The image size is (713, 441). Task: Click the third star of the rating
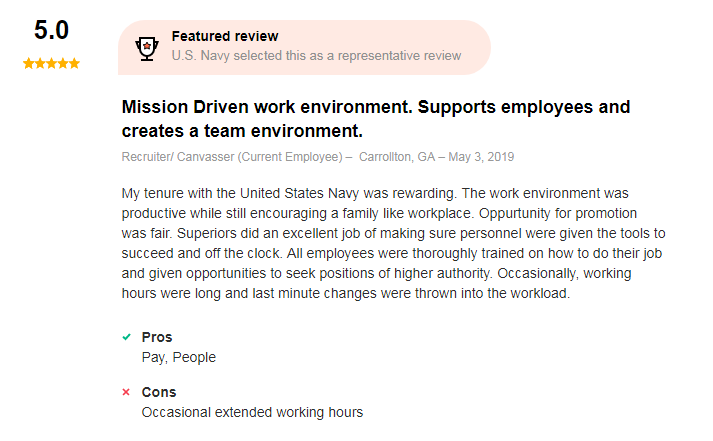(51, 64)
